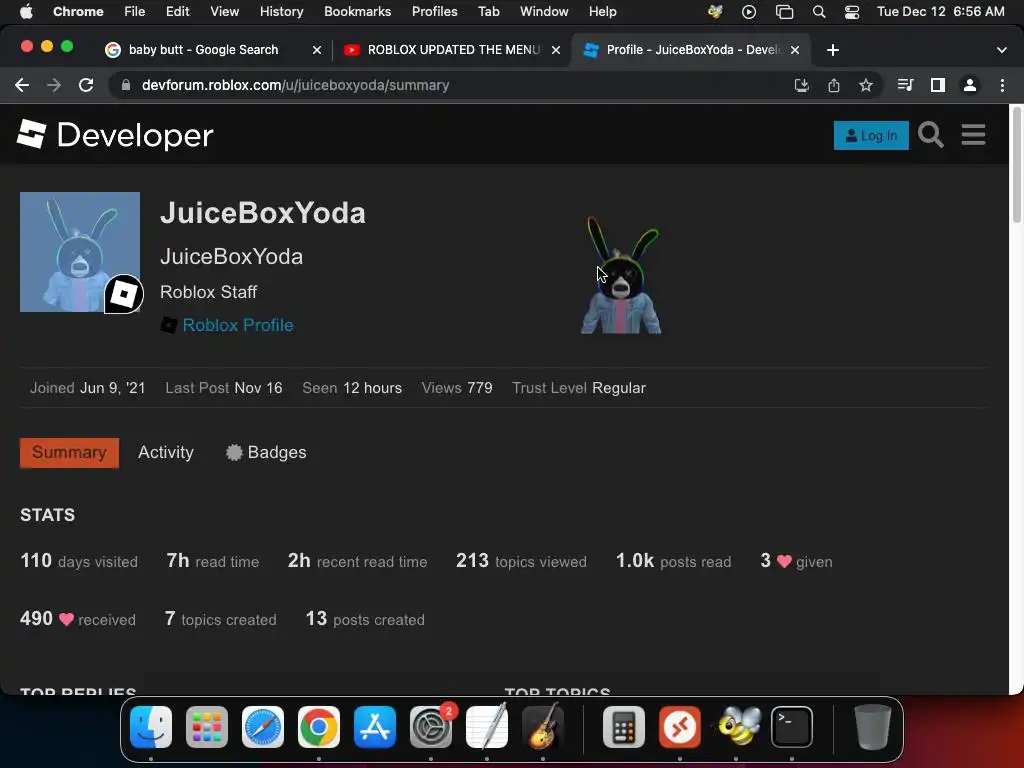Open the Apple menu
The height and width of the screenshot is (768, 1024).
(x=26, y=11)
